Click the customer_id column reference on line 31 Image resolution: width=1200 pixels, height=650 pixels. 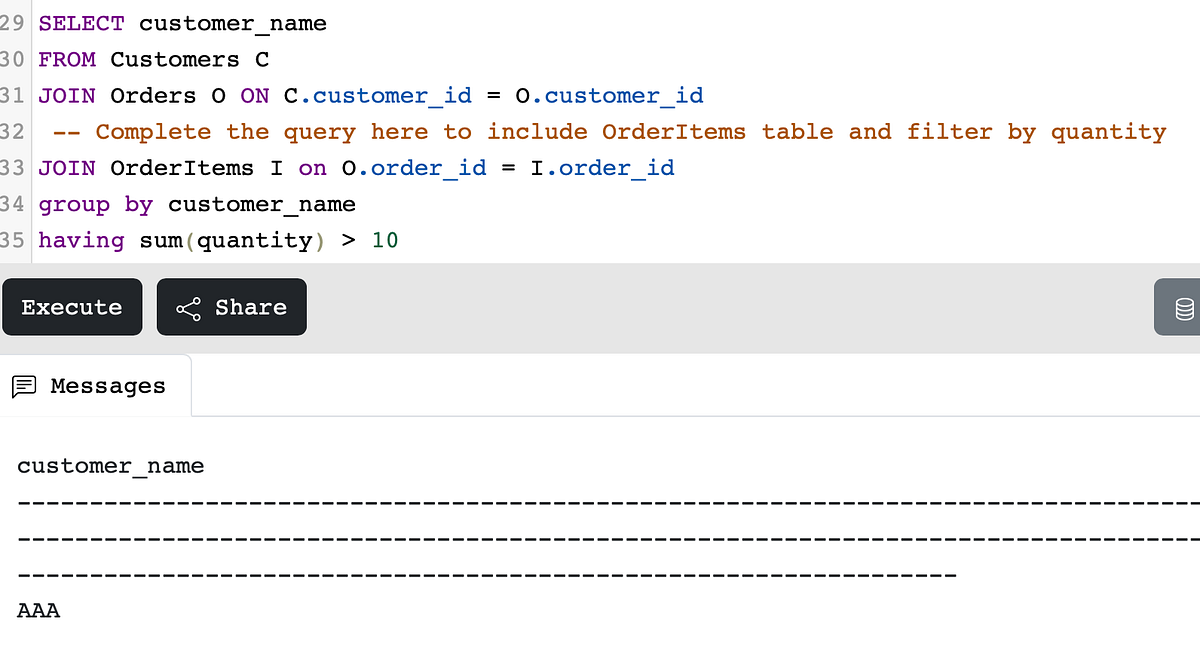388,95
